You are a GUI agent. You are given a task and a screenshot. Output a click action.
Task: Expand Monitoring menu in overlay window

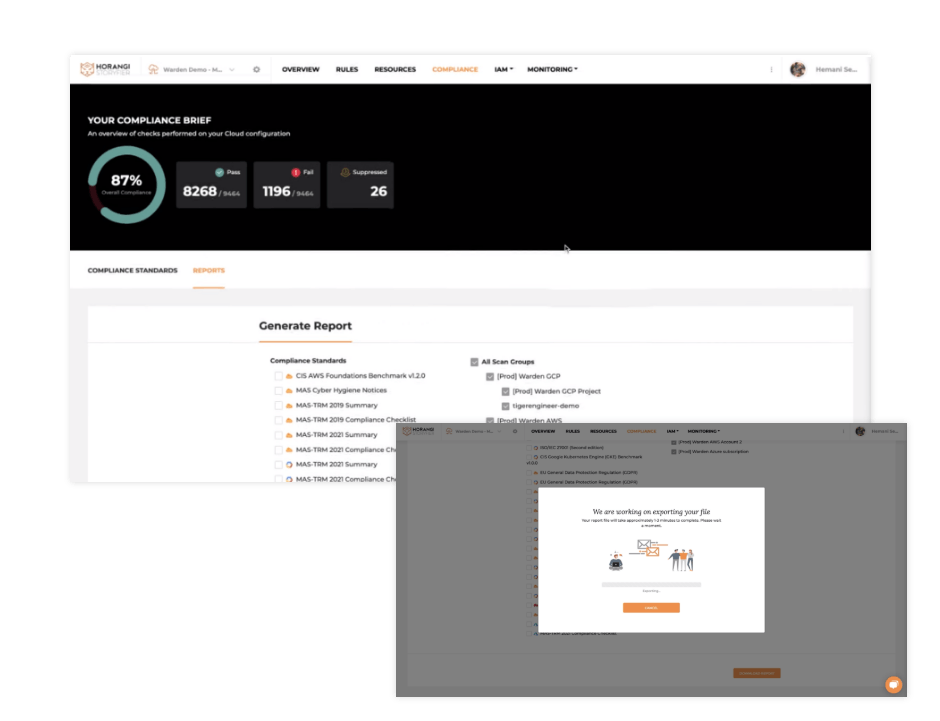tap(703, 431)
